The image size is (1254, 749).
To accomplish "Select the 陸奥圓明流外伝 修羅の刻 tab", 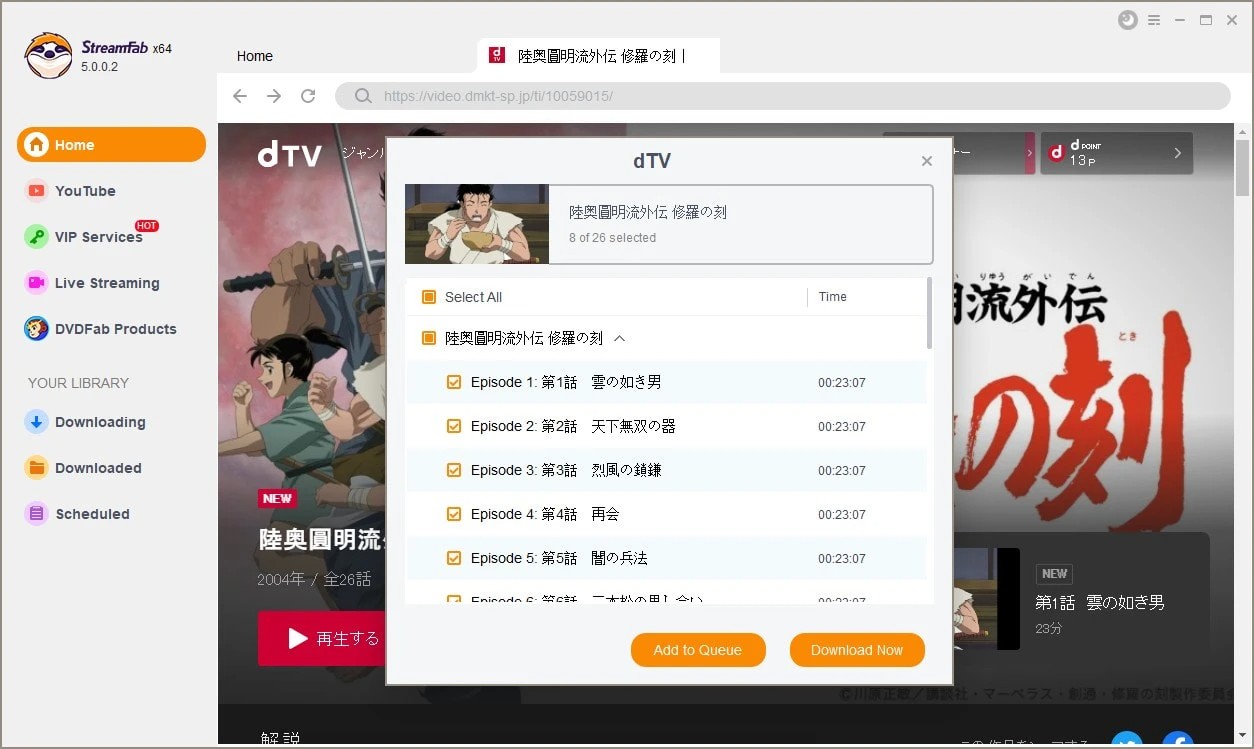I will pyautogui.click(x=599, y=56).
